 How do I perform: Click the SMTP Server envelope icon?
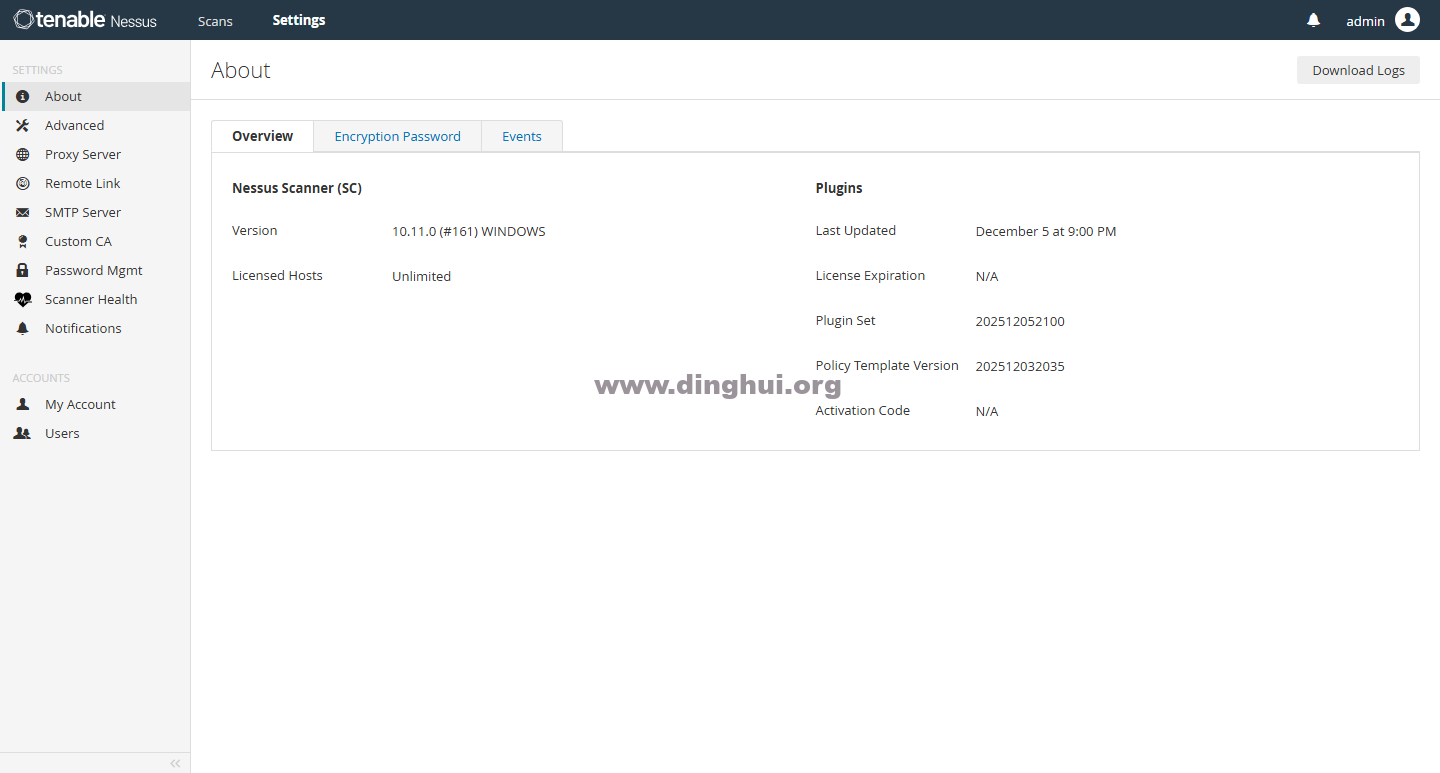[22, 213]
